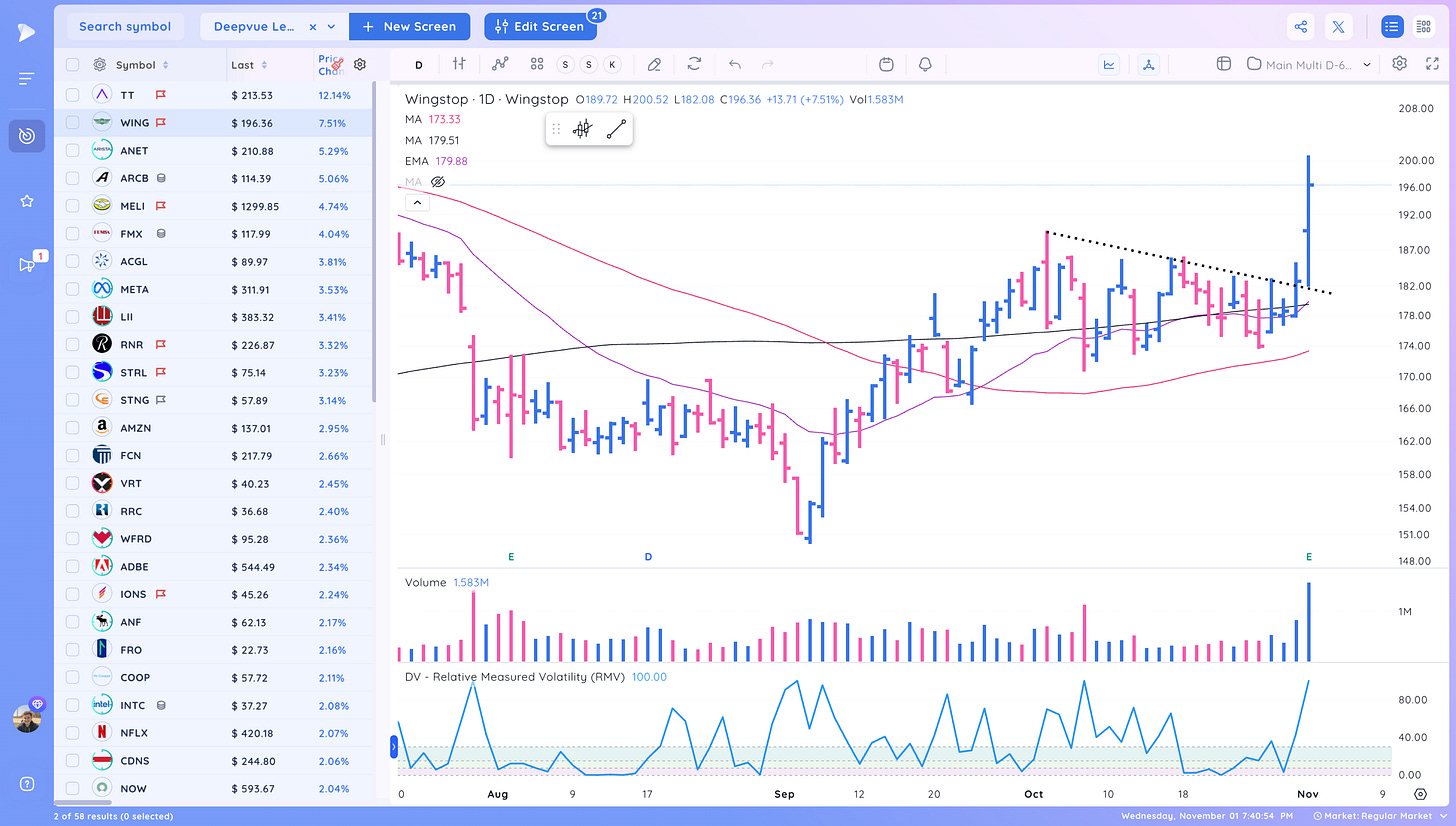
Task: Click the Edit Screen button
Action: [540, 27]
